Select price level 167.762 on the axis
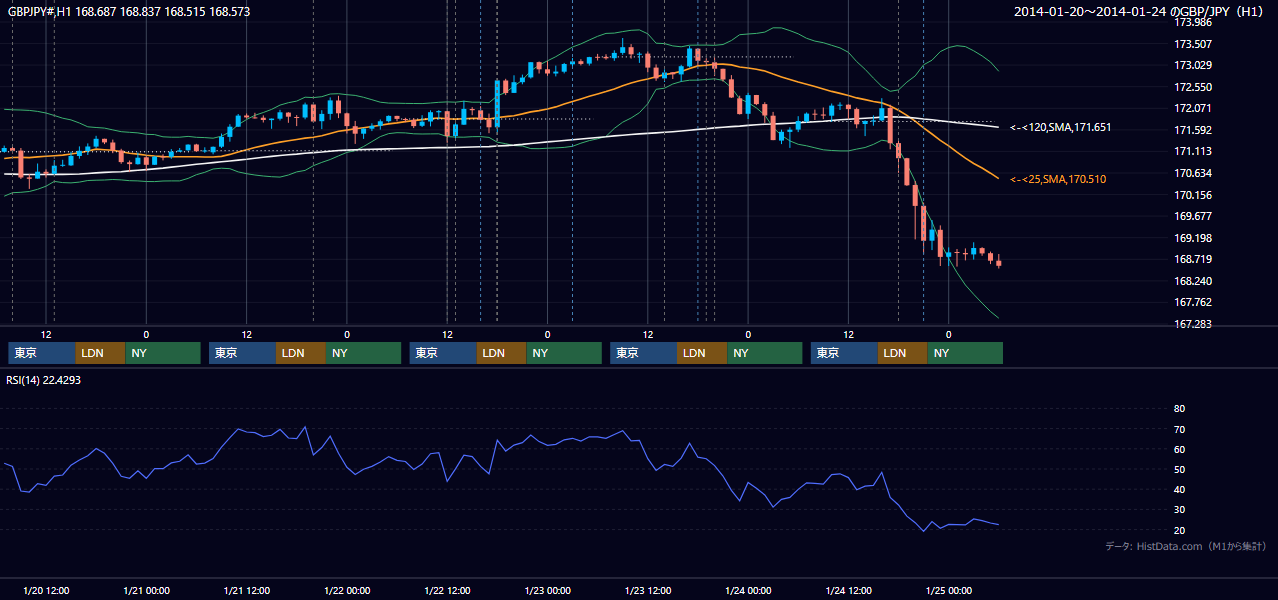The image size is (1278, 600). click(1193, 302)
